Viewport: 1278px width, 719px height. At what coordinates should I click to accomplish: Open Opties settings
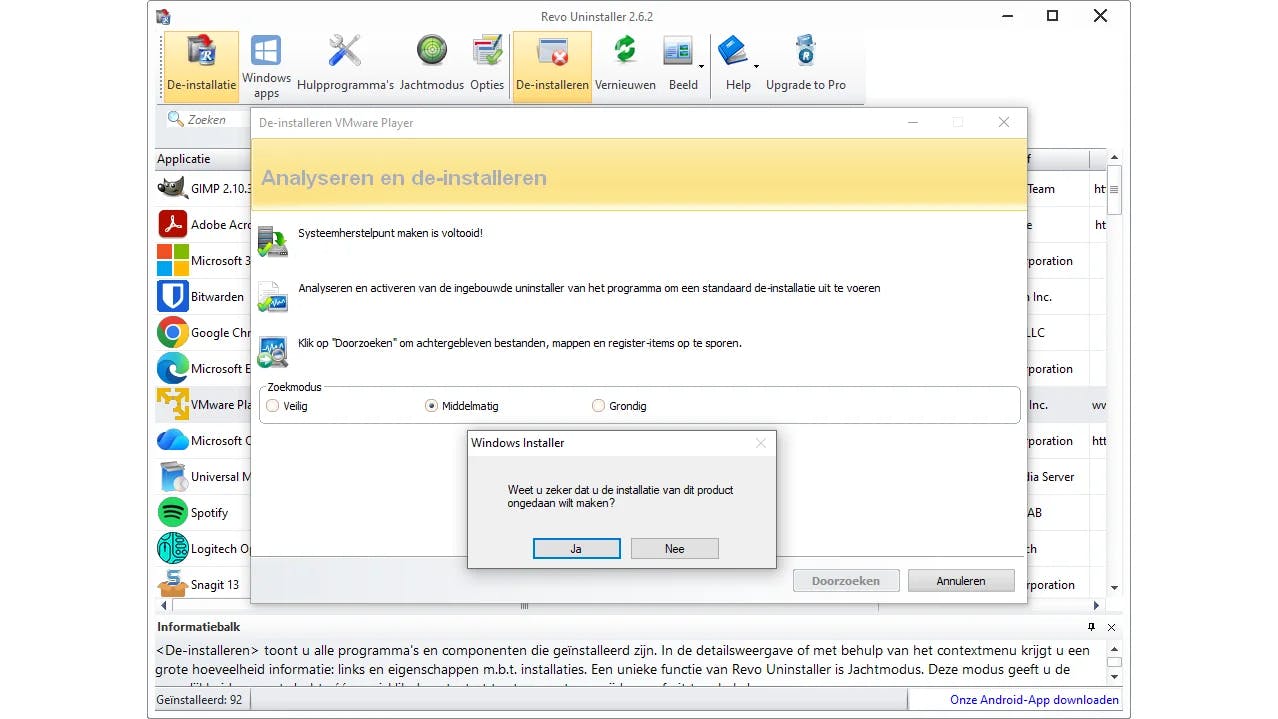(x=487, y=65)
